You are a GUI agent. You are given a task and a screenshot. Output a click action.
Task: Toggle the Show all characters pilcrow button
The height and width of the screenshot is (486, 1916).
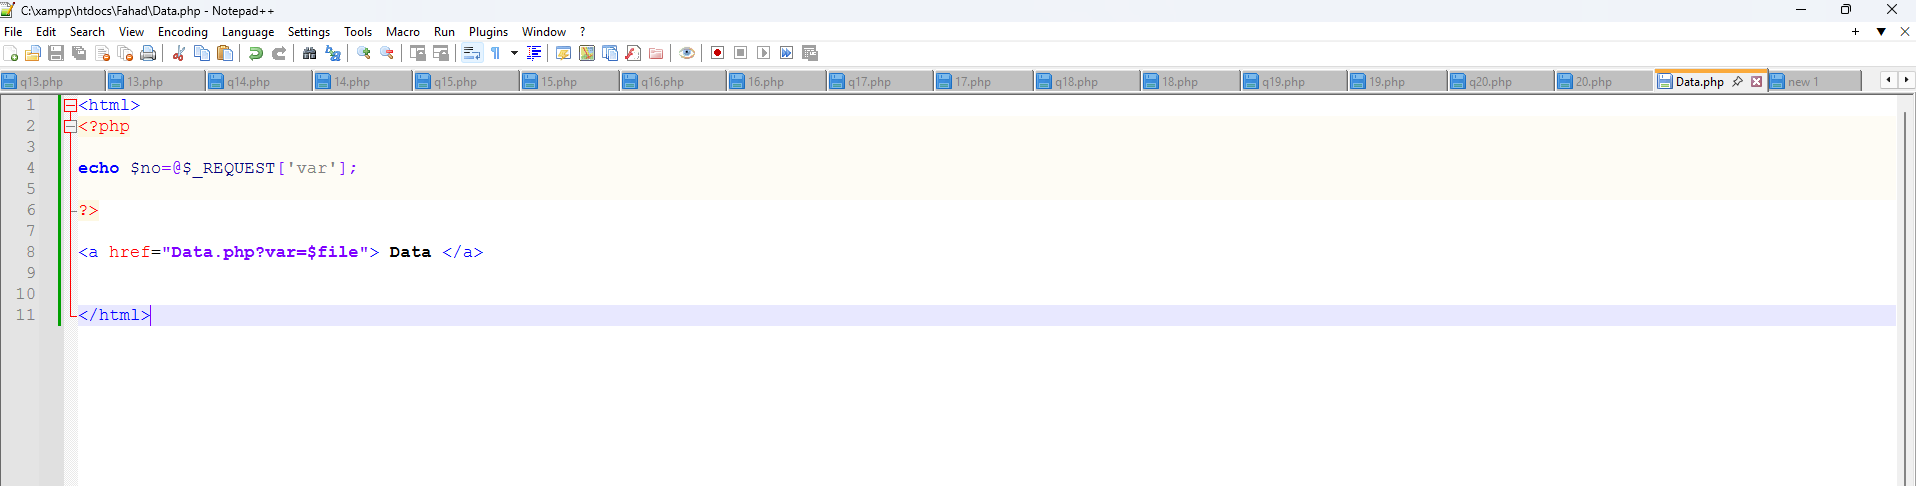495,53
